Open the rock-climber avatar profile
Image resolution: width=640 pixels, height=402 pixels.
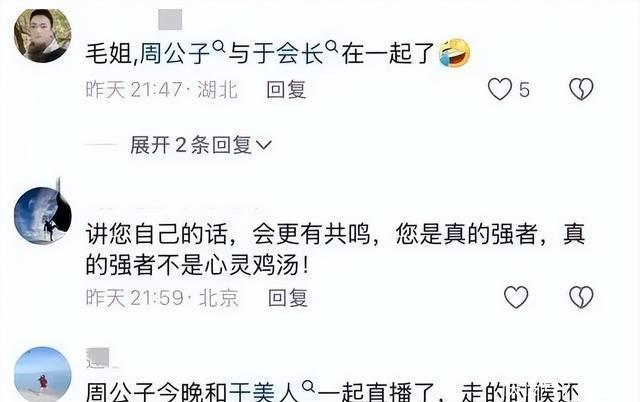tap(42, 215)
